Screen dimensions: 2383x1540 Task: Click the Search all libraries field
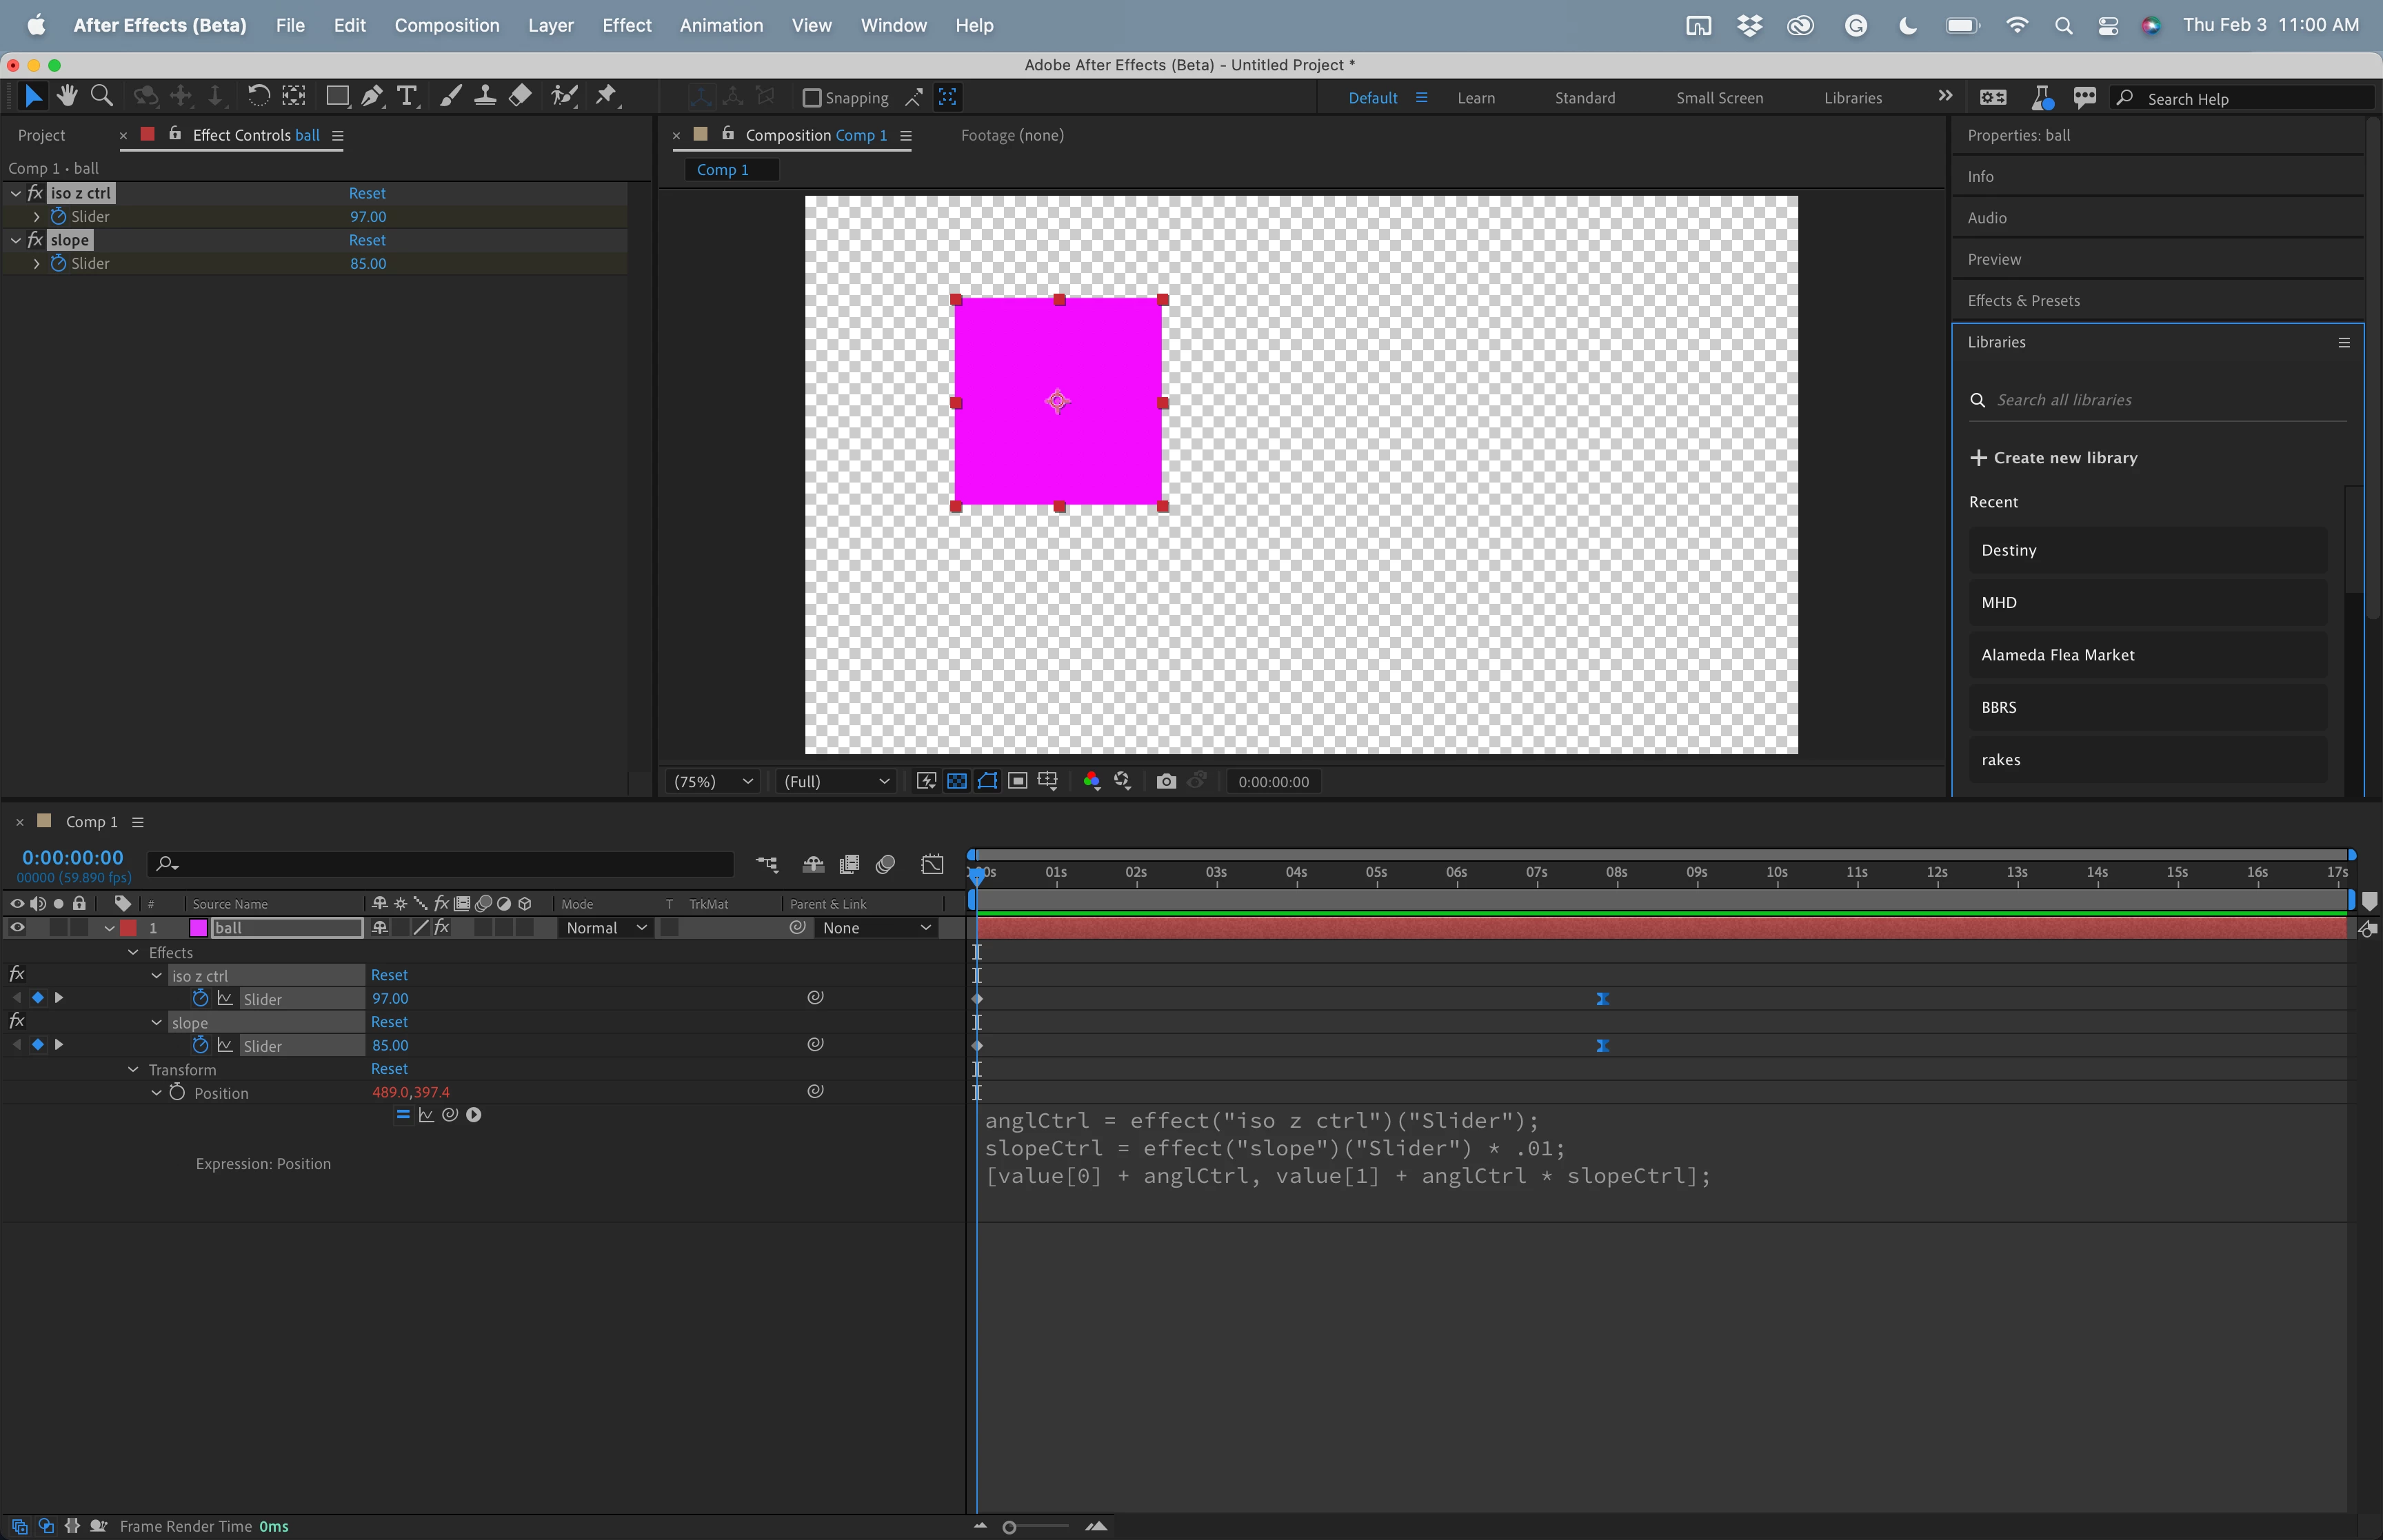[2150, 400]
